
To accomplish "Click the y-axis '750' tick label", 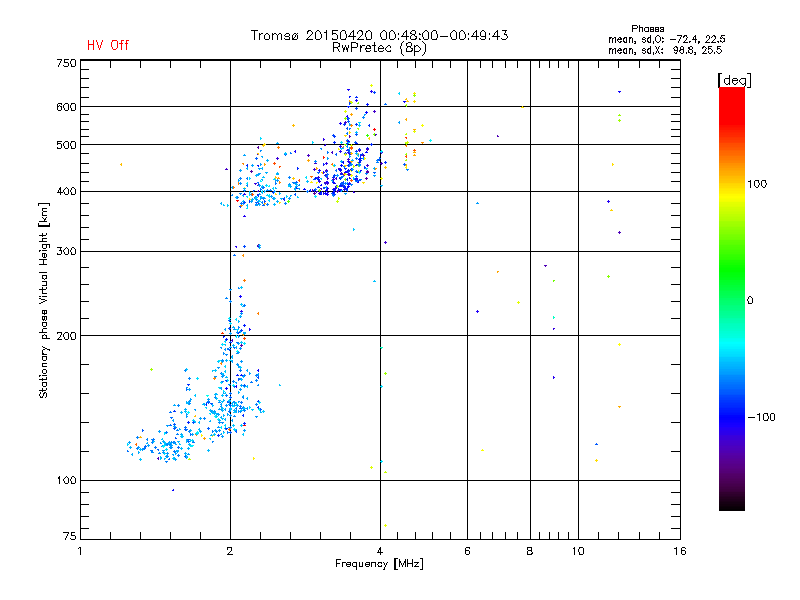I will point(66,63).
